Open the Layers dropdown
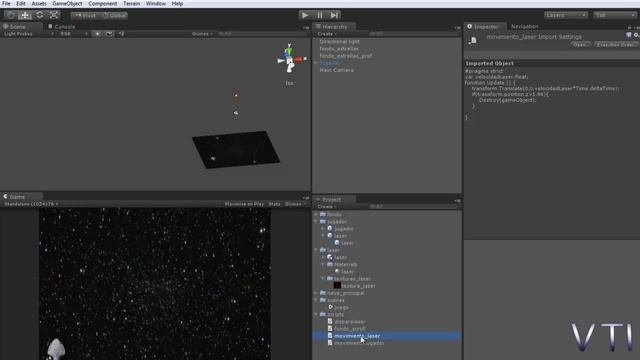 pos(566,15)
